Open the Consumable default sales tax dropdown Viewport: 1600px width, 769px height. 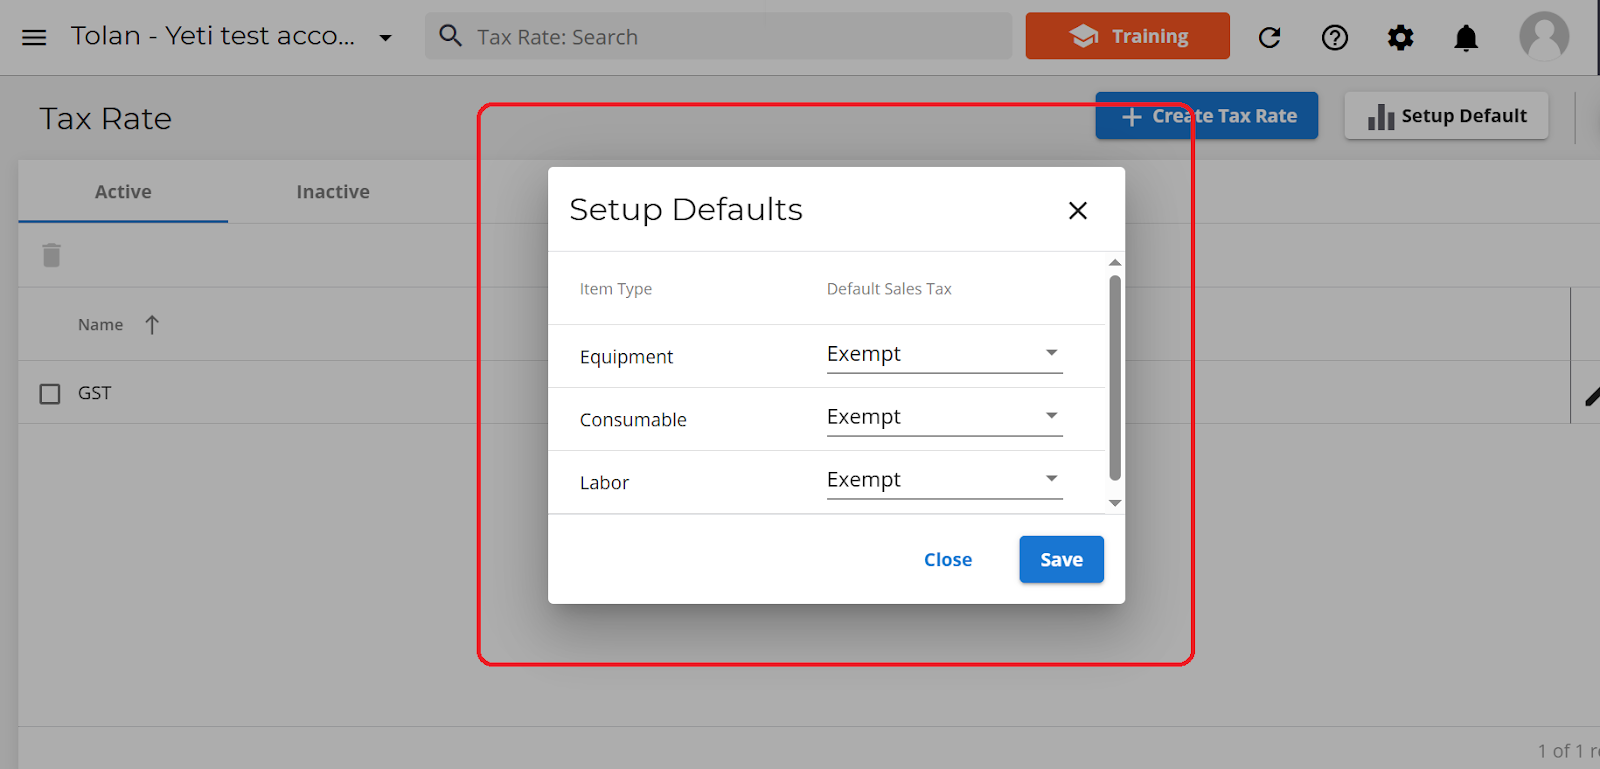point(944,417)
